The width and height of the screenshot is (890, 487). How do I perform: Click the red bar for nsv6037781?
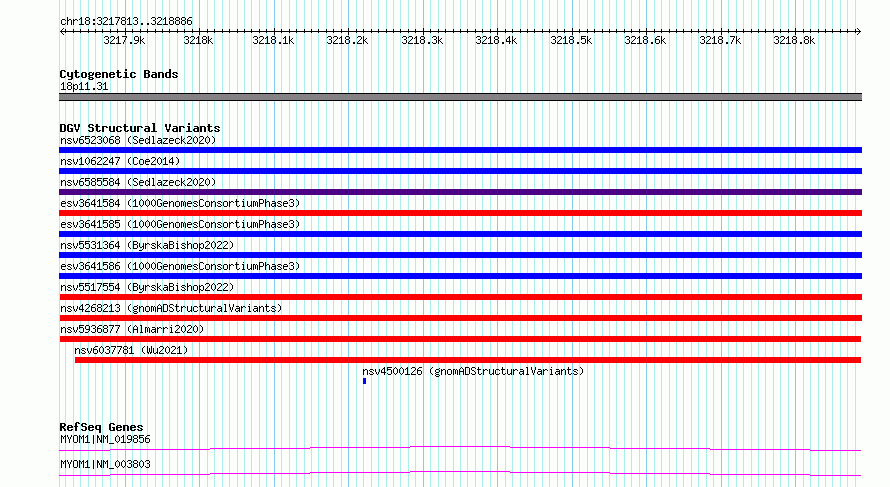(x=468, y=360)
